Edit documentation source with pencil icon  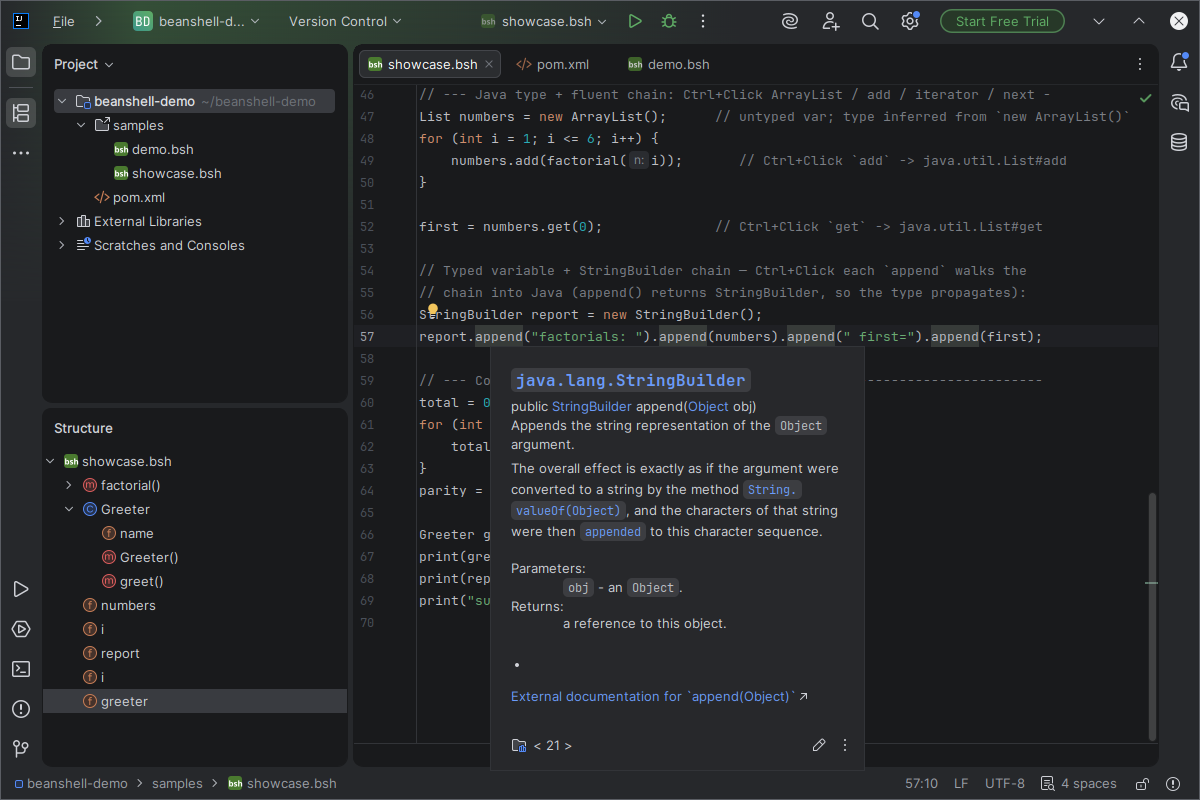click(819, 745)
